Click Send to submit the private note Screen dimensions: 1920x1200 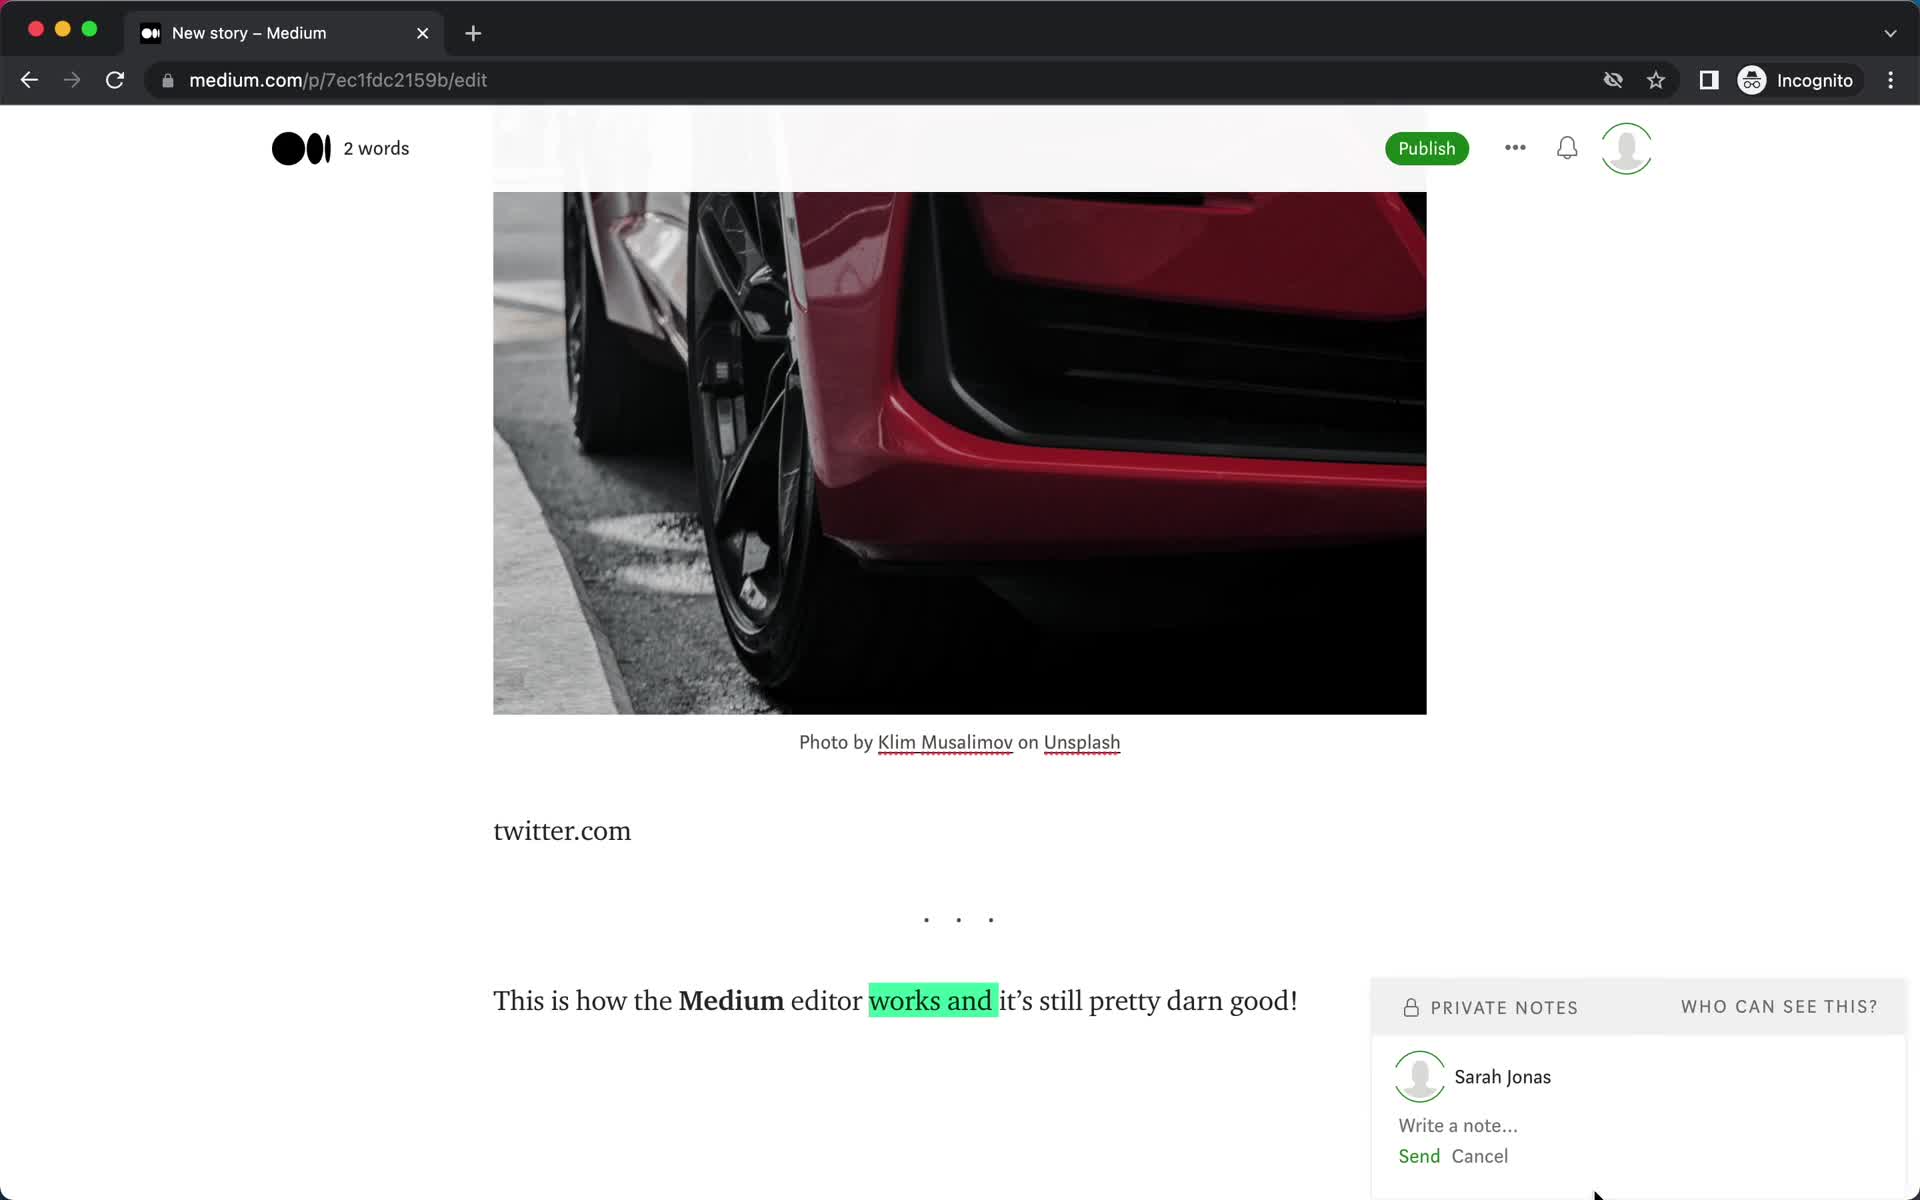(1418, 1156)
